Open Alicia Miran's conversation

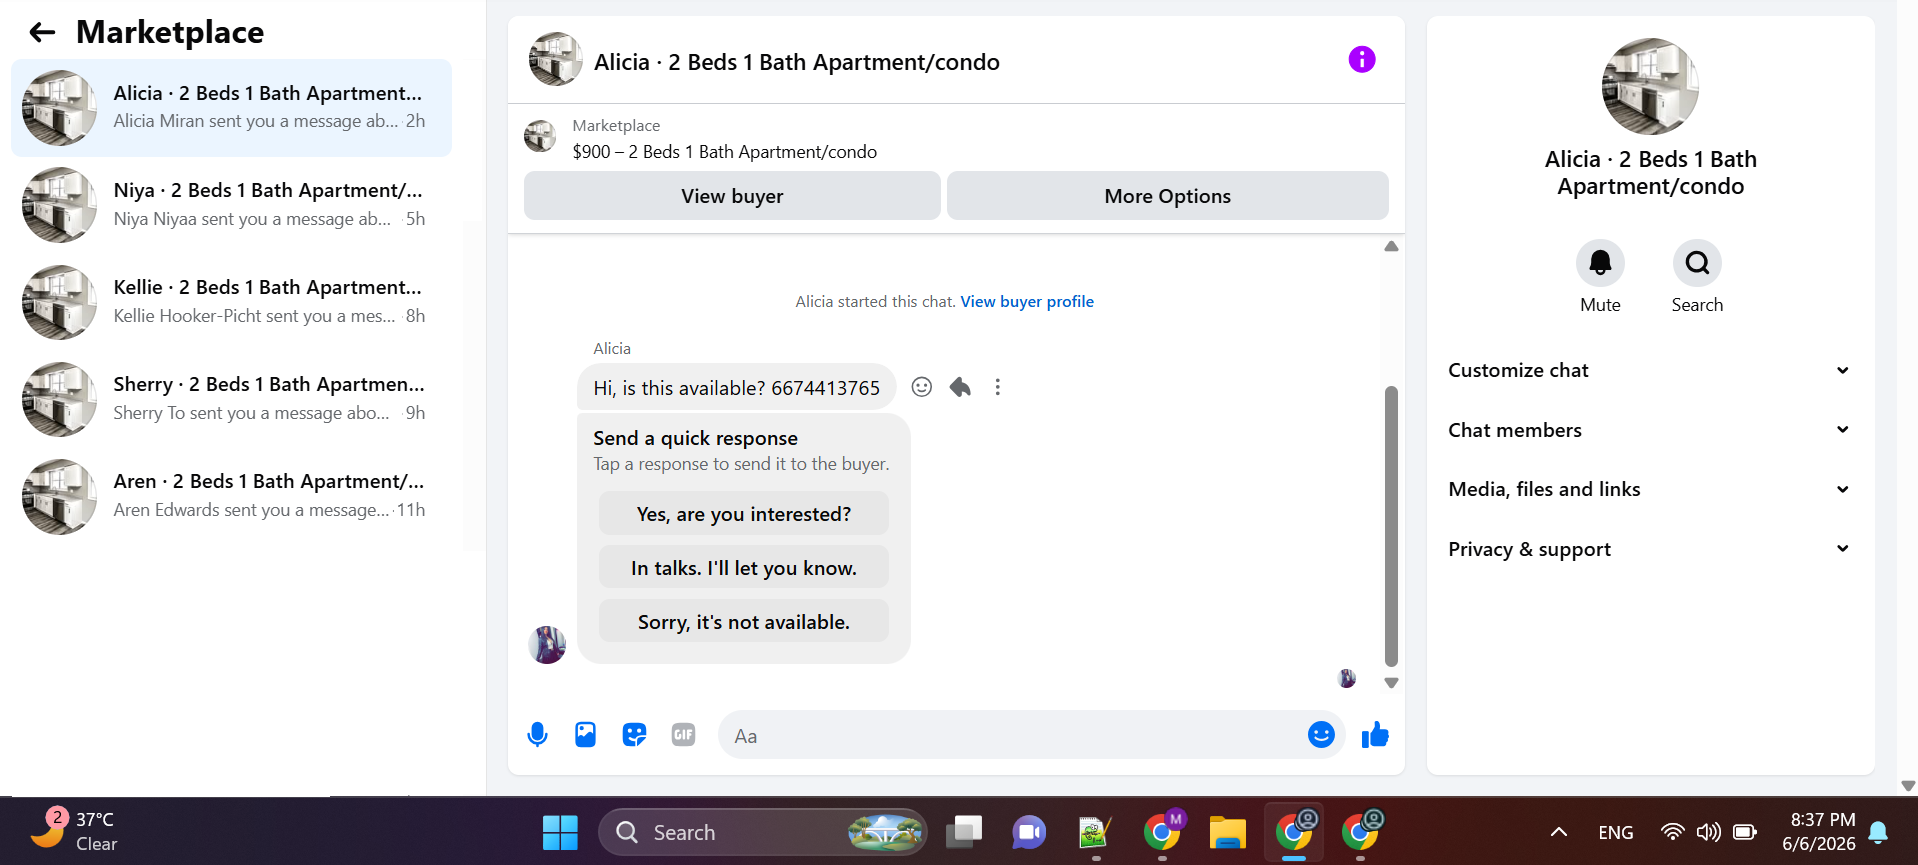[231, 108]
